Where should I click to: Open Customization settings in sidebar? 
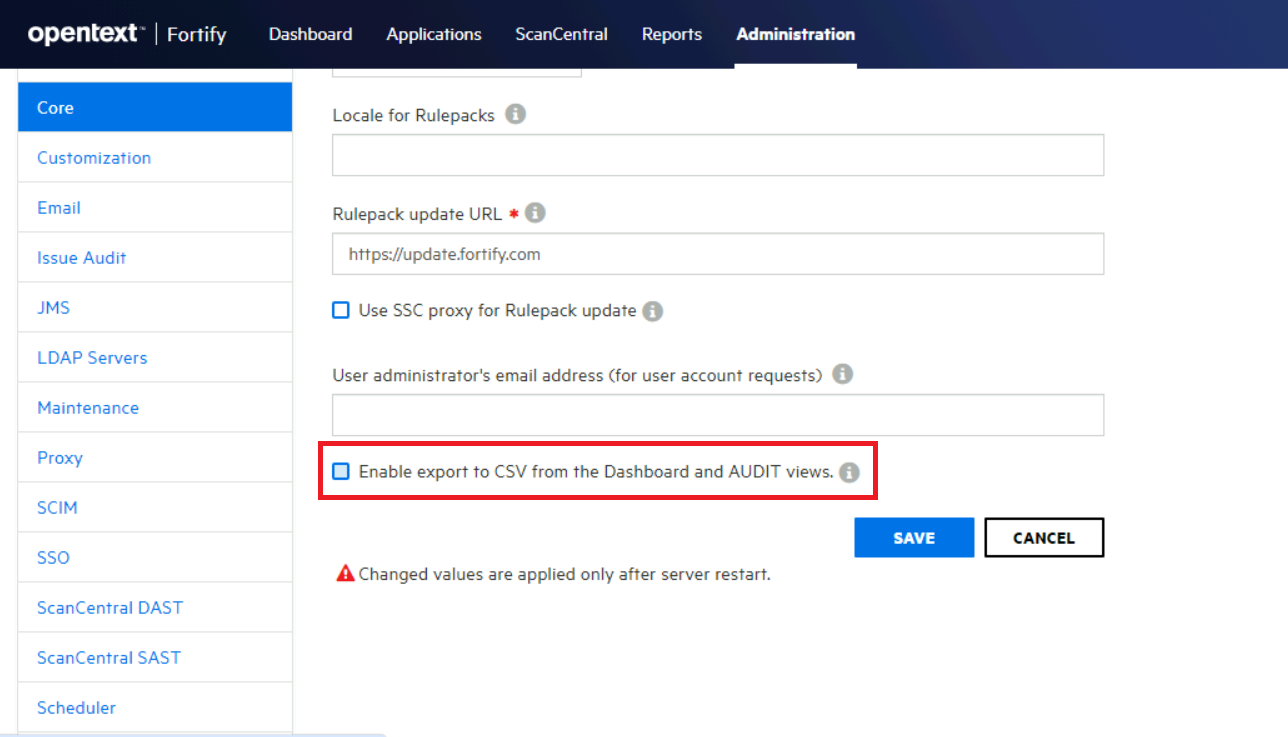[155, 157]
